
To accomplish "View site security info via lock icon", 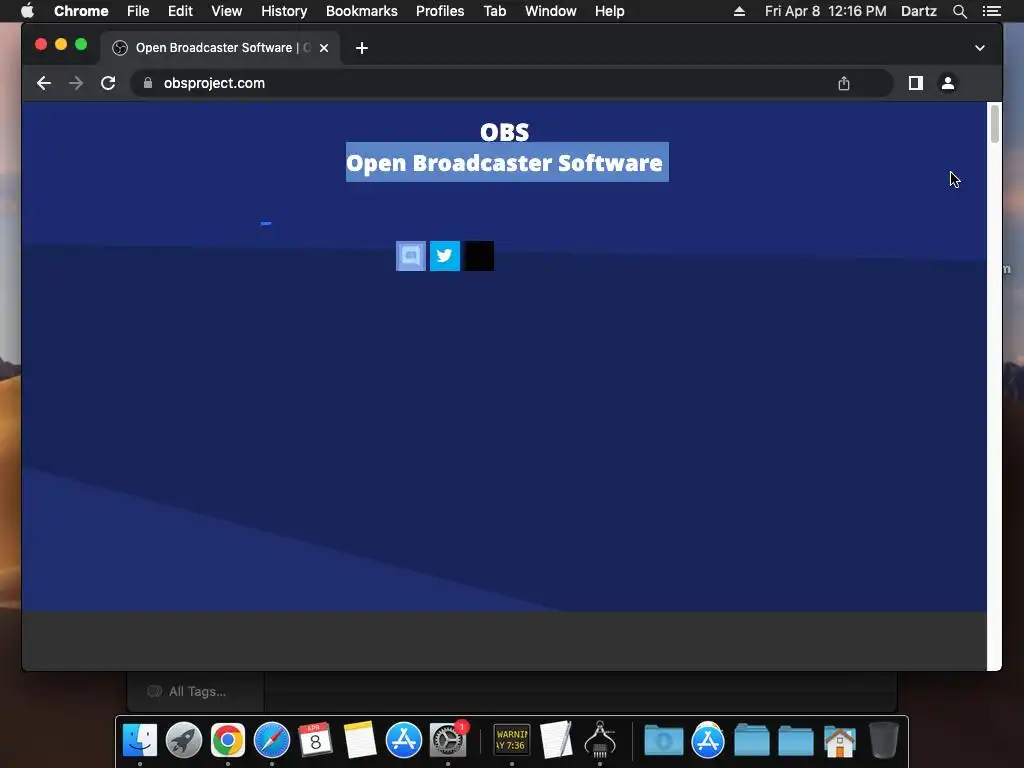I will point(148,83).
